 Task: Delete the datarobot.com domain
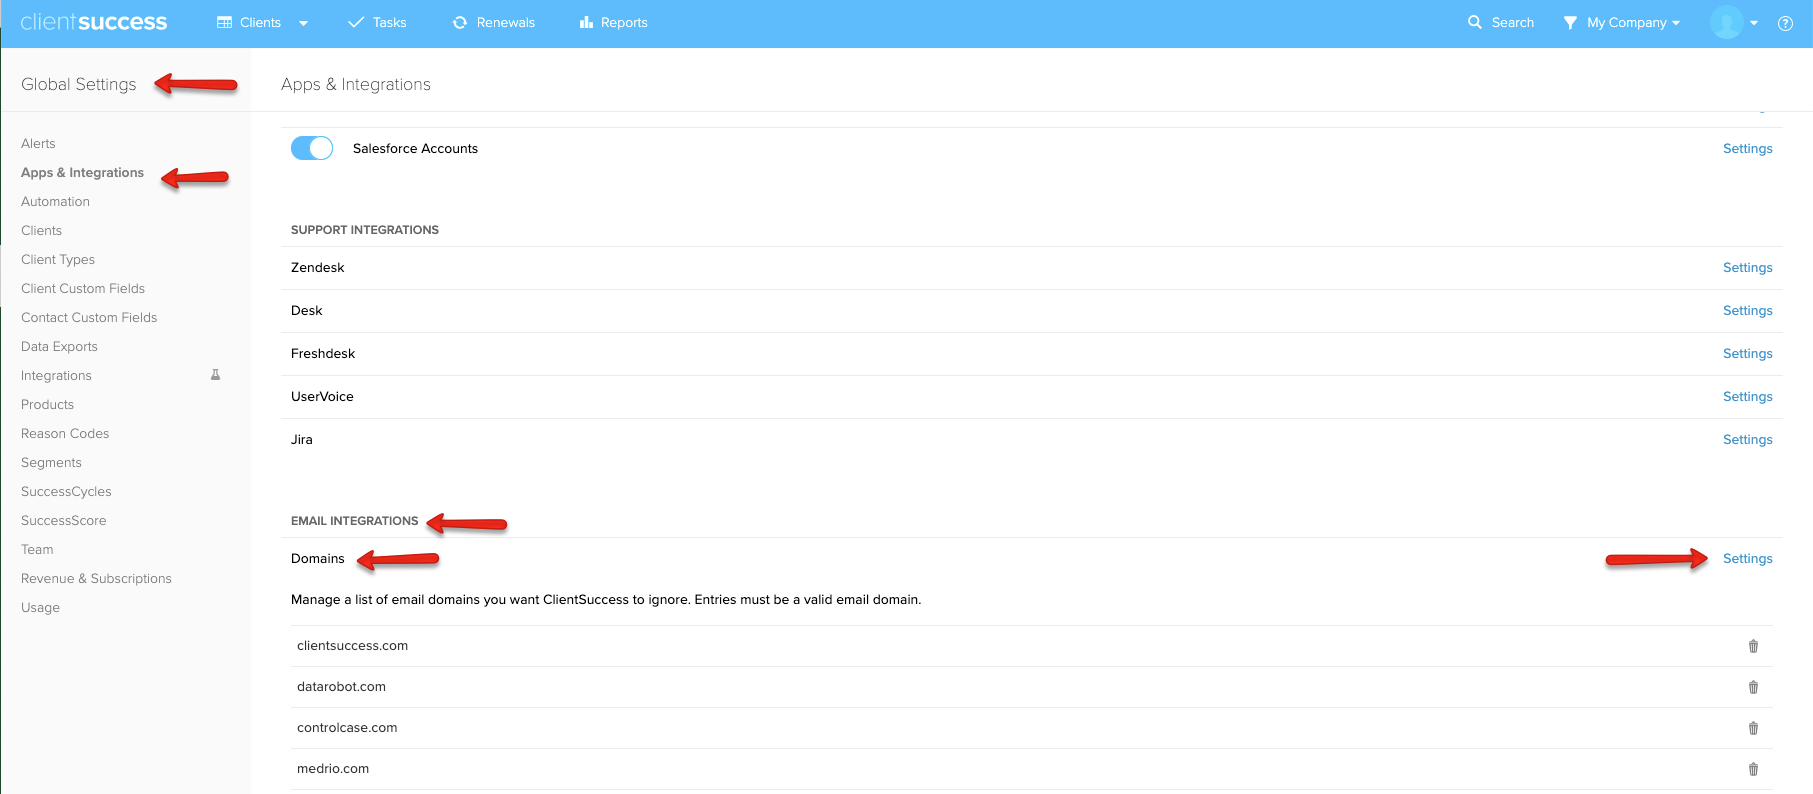[x=1753, y=687]
